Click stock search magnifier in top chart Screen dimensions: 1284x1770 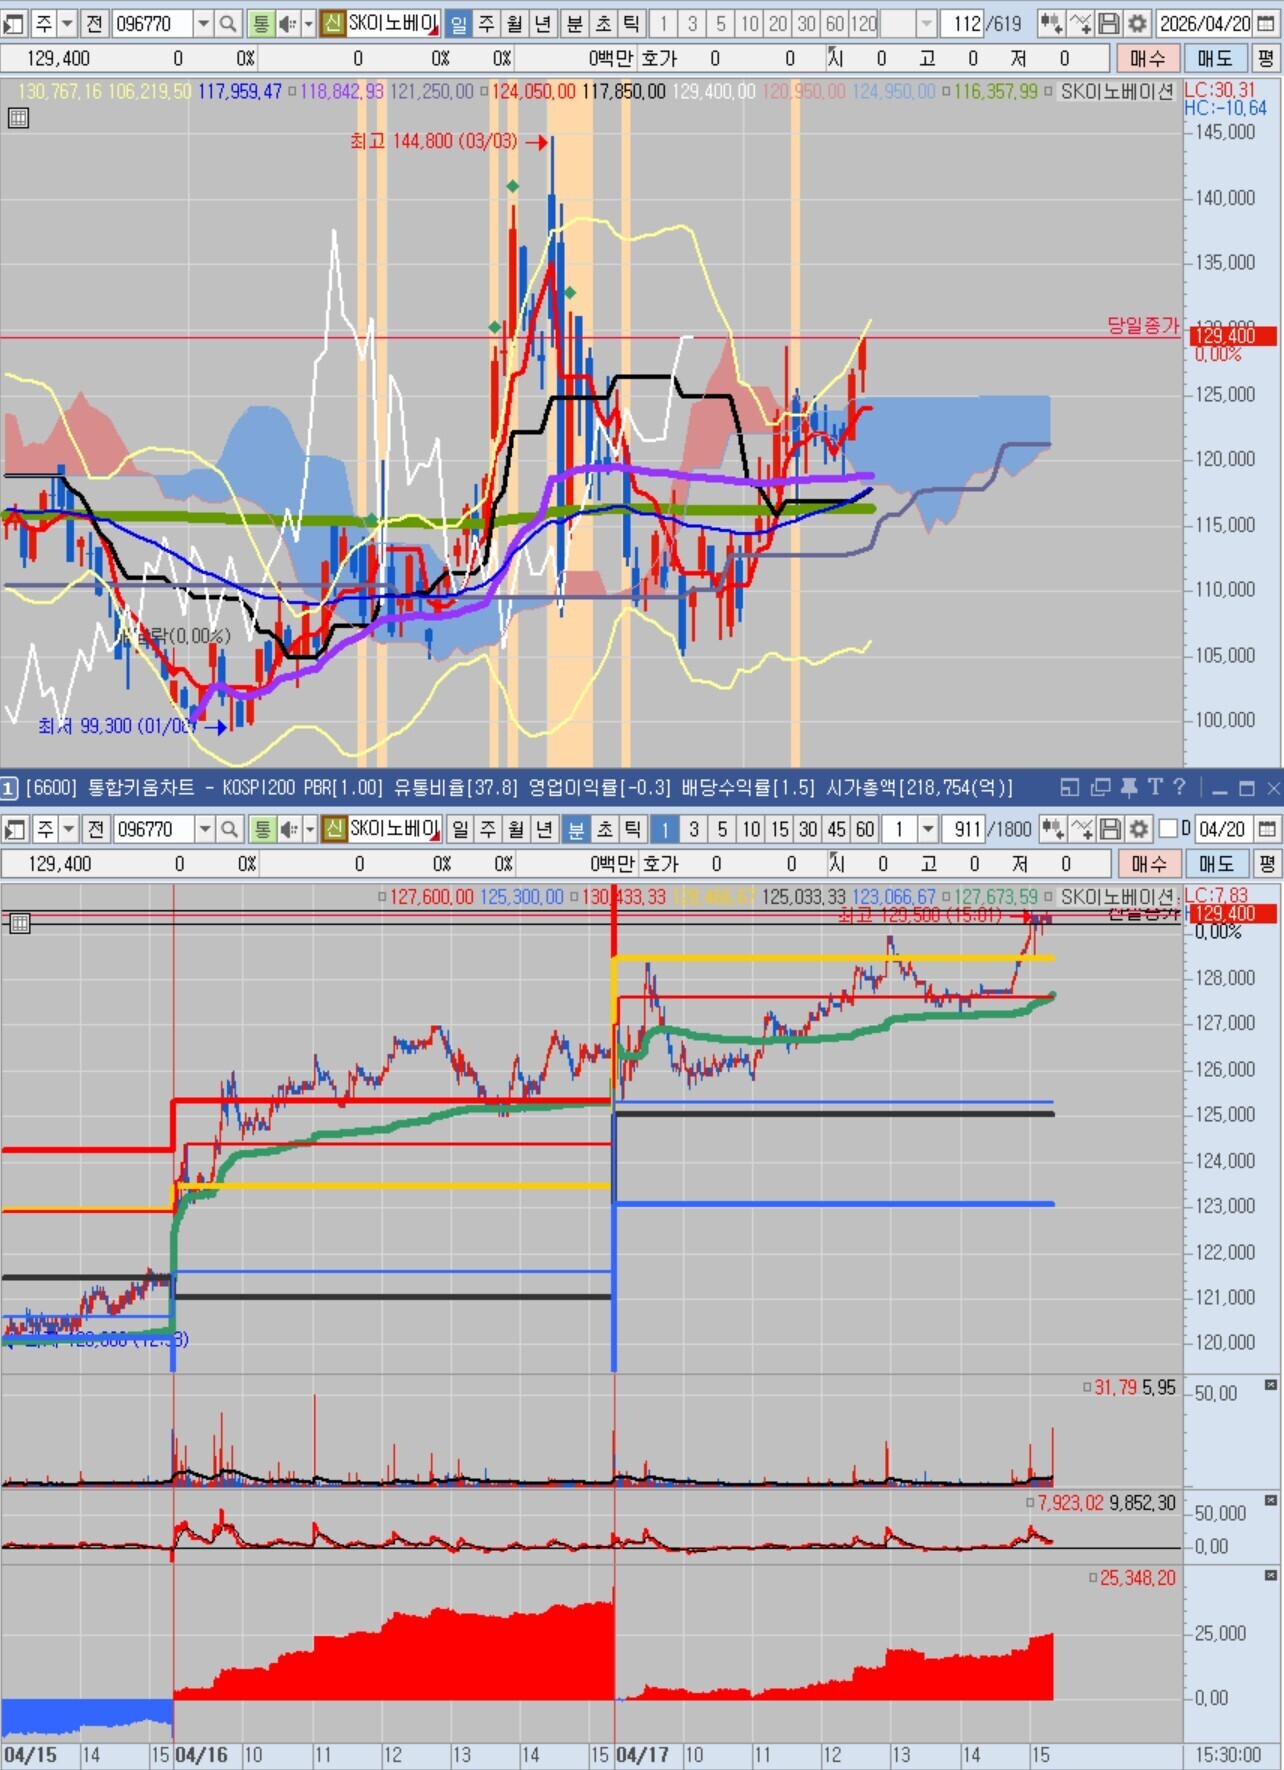(228, 23)
